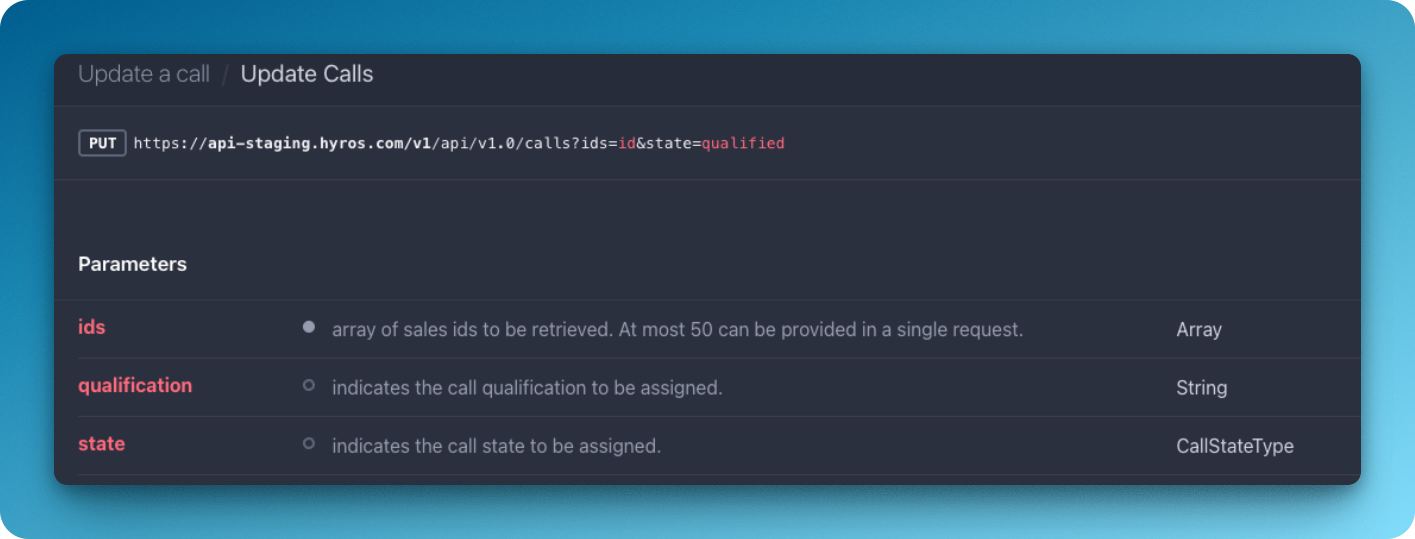Image resolution: width=1415 pixels, height=539 pixels.
Task: Click the Array type label
Action: pyautogui.click(x=1199, y=329)
